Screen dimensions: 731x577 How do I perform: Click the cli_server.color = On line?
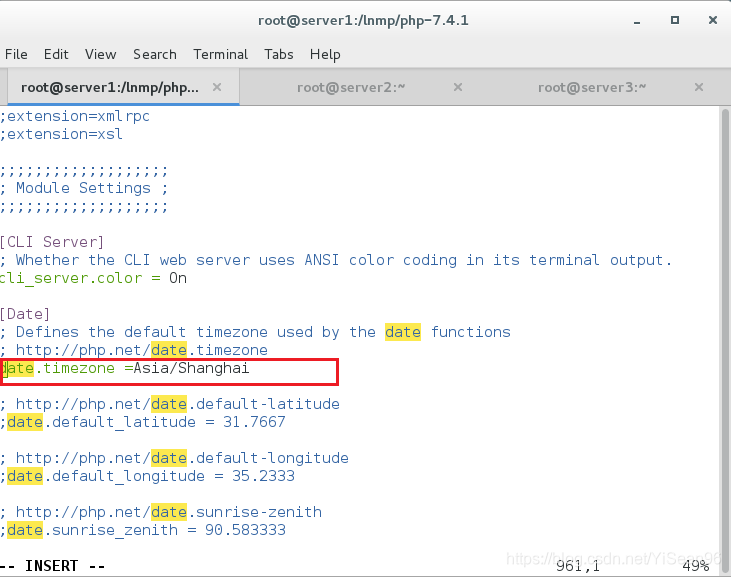click(93, 278)
